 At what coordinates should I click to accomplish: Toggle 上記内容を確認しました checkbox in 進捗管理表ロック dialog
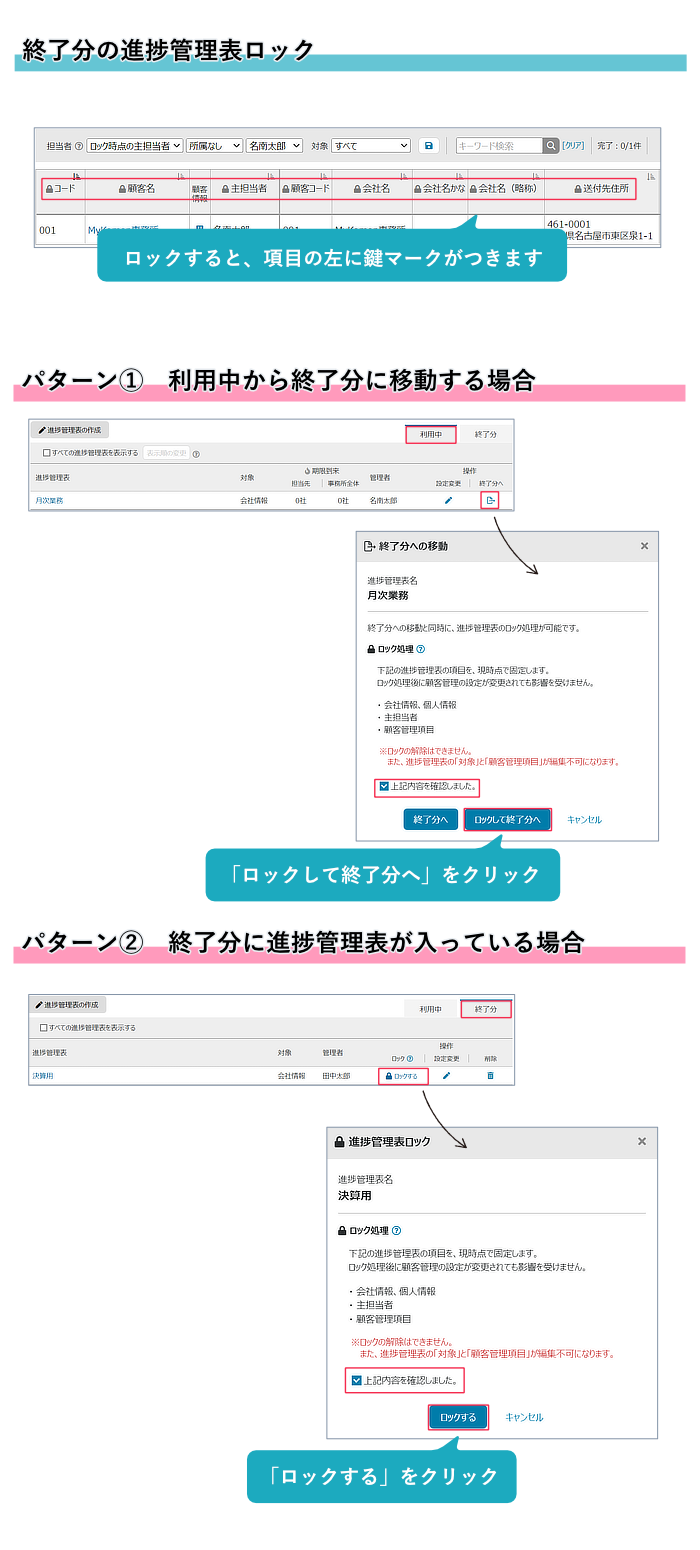357,1381
